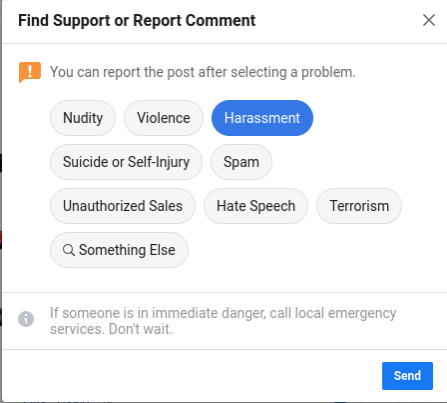Choose Violence as the problem
The height and width of the screenshot is (403, 447).
pos(164,118)
